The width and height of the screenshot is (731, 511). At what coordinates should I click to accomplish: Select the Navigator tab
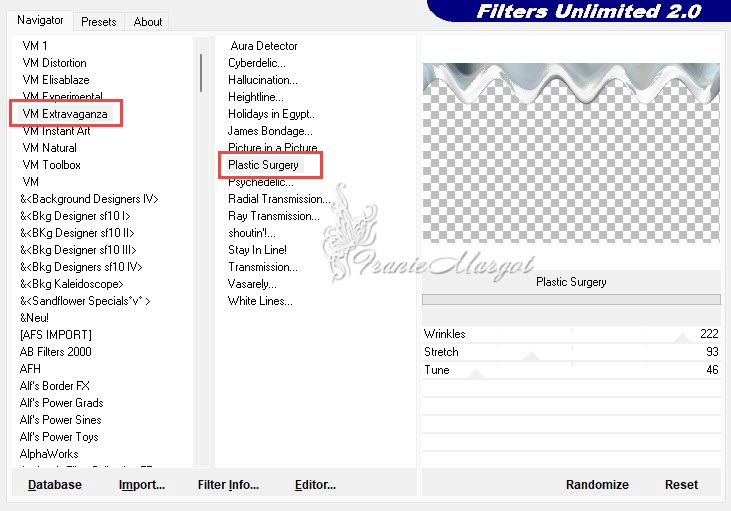40,20
